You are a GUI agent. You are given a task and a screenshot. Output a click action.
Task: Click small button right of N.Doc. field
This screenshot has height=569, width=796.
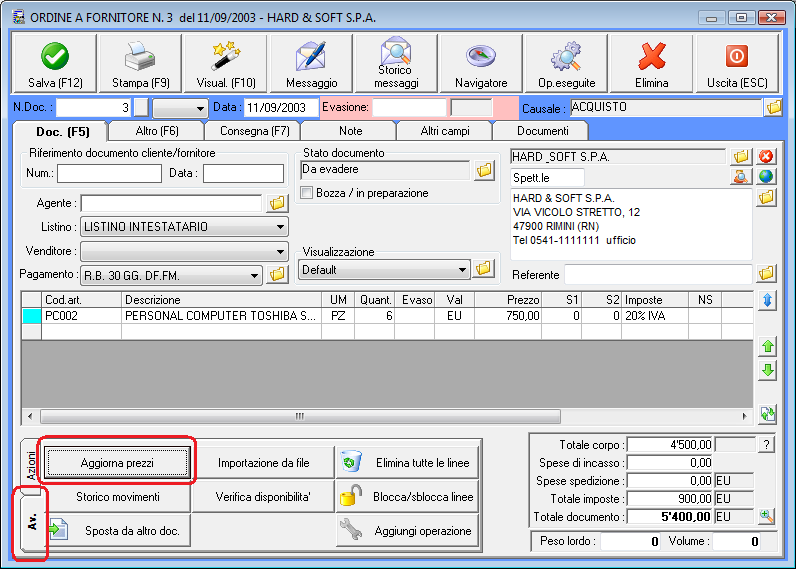tap(141, 108)
